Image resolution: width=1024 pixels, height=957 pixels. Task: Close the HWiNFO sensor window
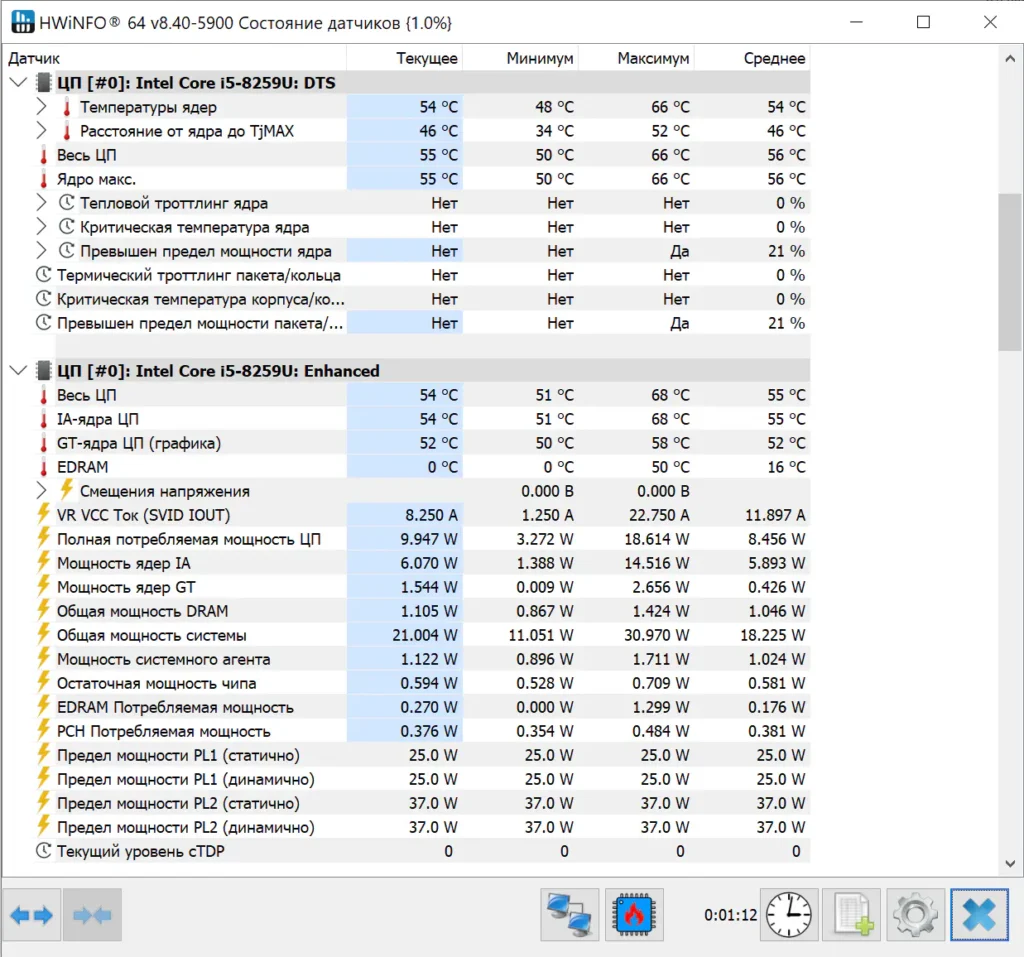click(990, 22)
